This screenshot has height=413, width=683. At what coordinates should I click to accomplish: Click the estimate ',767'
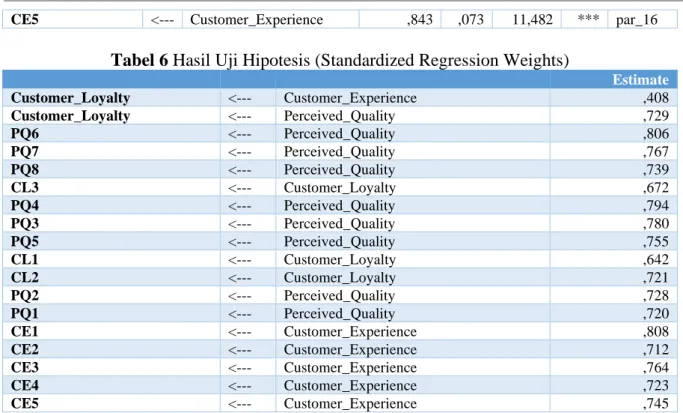[x=656, y=152]
